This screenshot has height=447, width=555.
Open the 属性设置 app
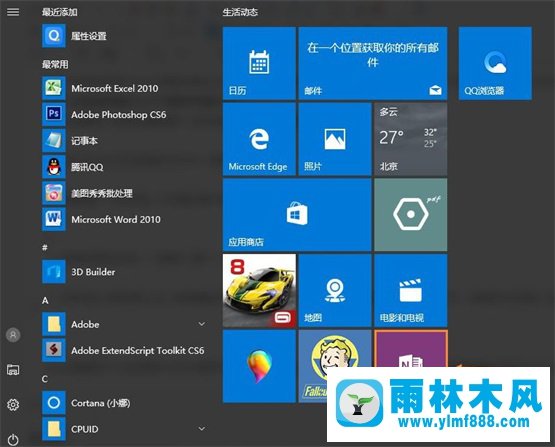(124, 36)
